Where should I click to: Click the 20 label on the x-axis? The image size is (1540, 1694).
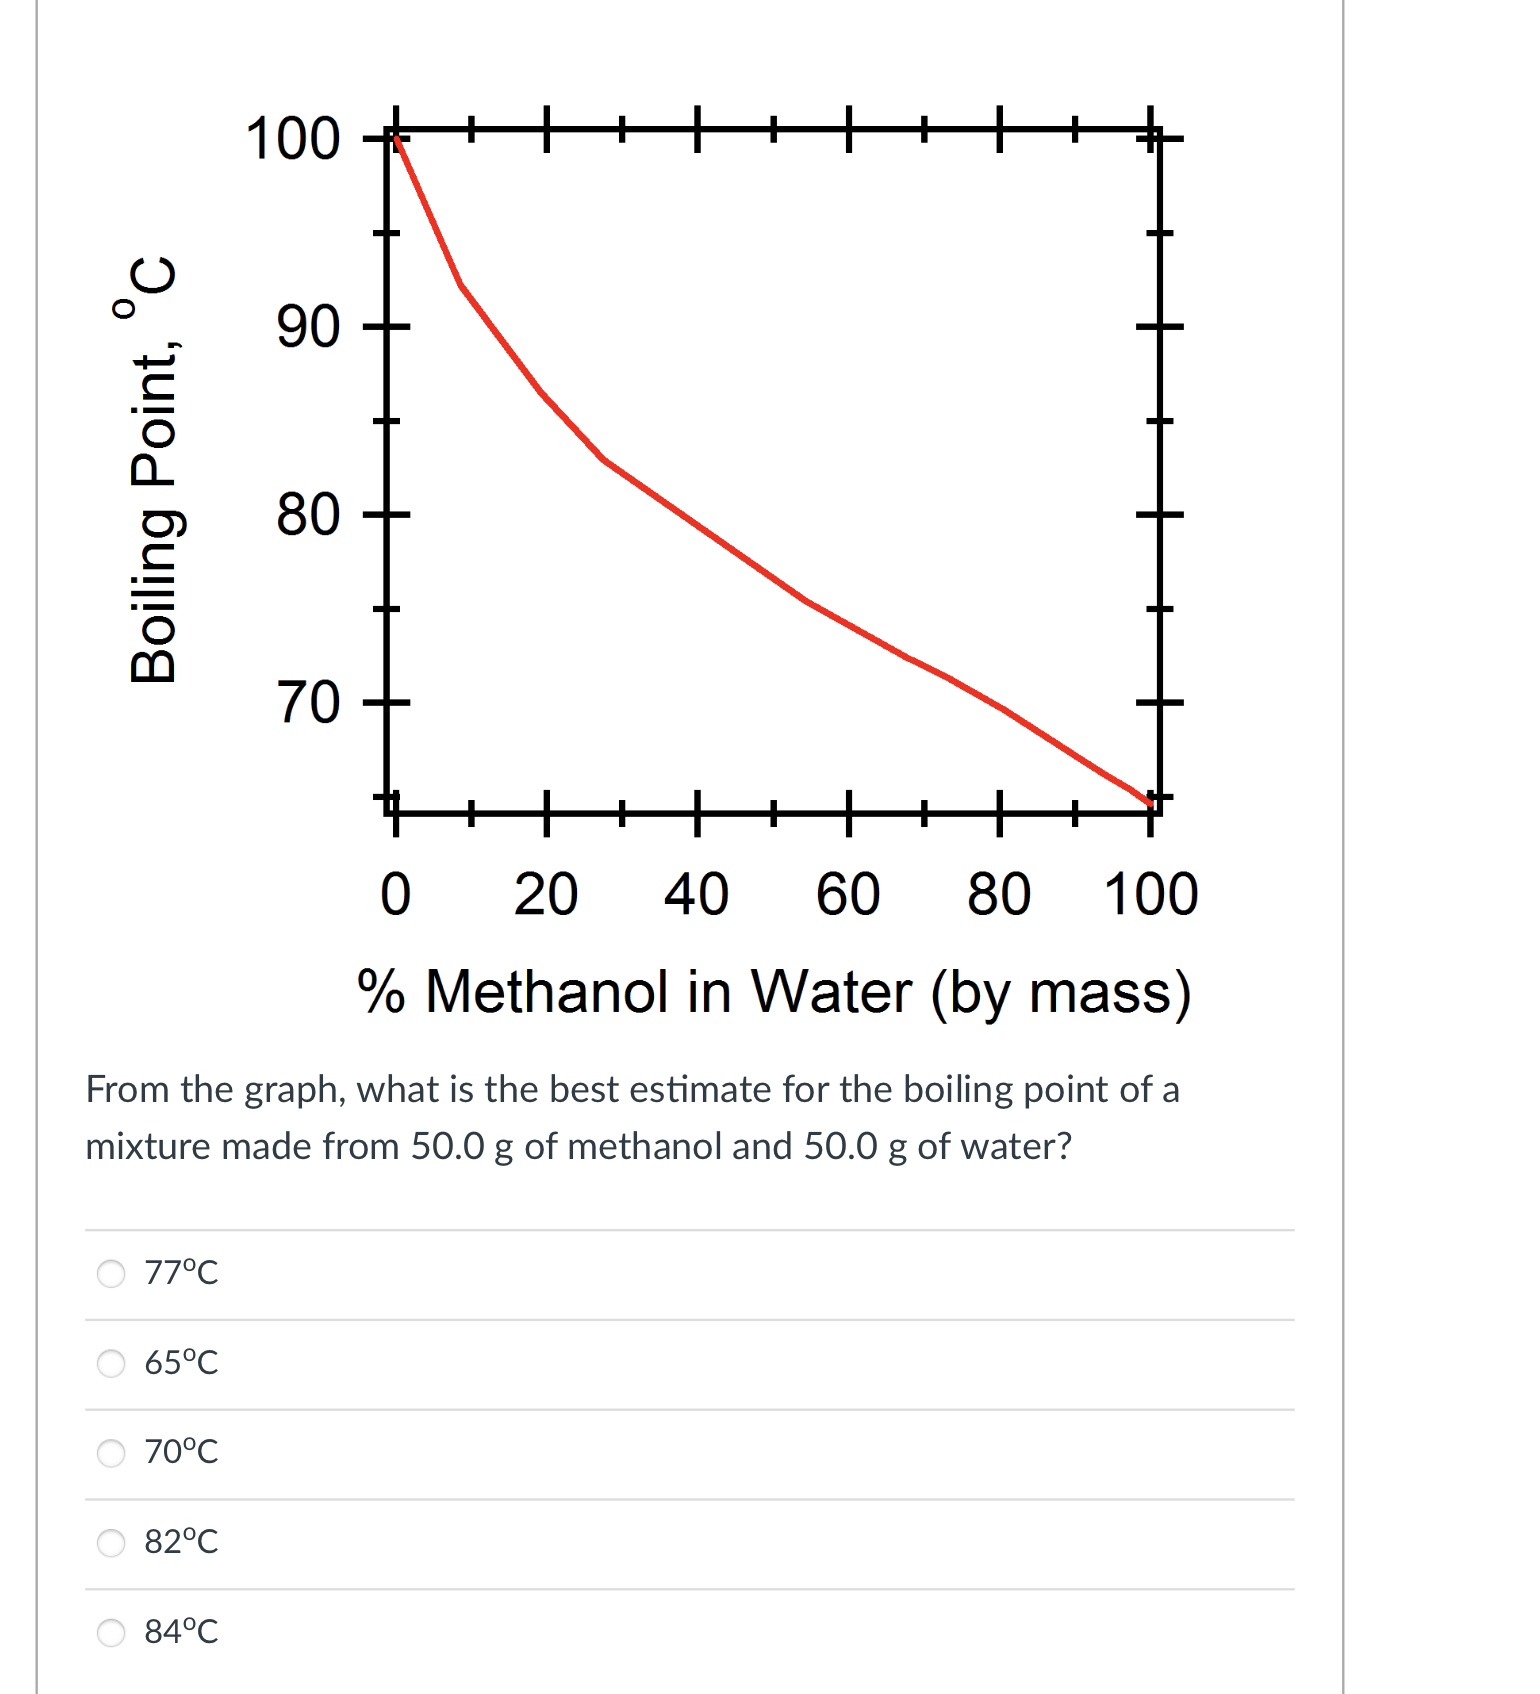pos(549,892)
